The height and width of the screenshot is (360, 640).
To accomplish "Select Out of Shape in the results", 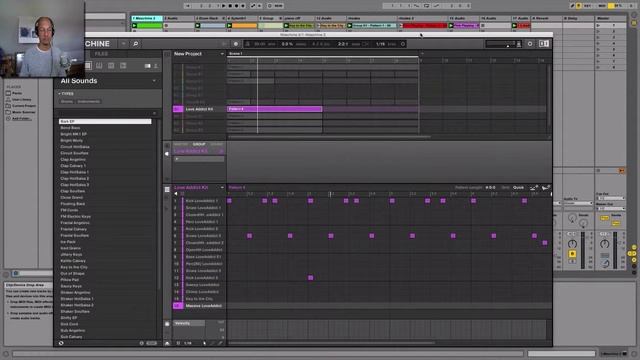I will tap(72, 273).
